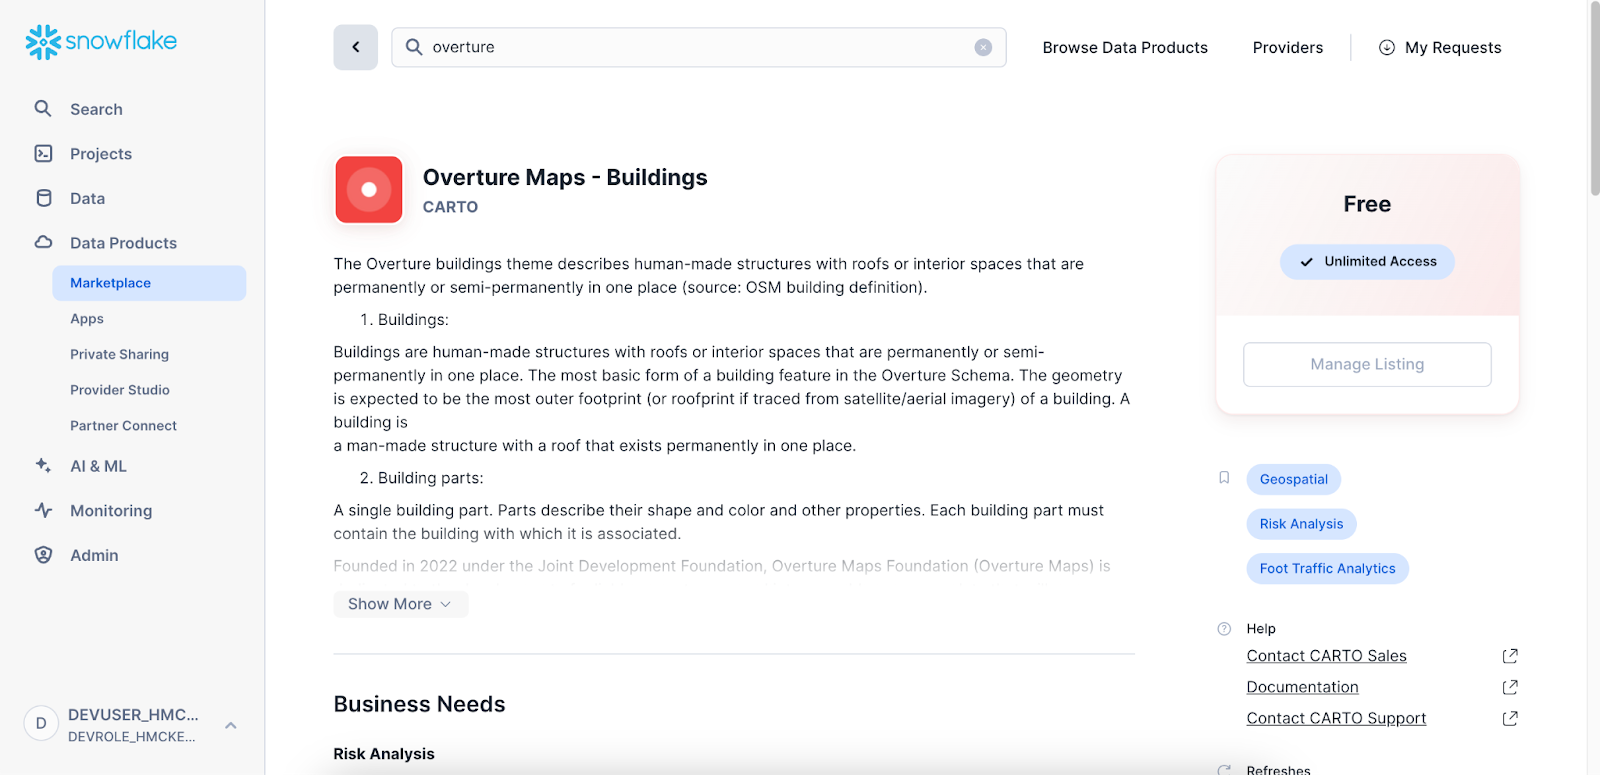The width and height of the screenshot is (1600, 775).
Task: Click the page vertical scrollbar
Action: tap(1594, 98)
